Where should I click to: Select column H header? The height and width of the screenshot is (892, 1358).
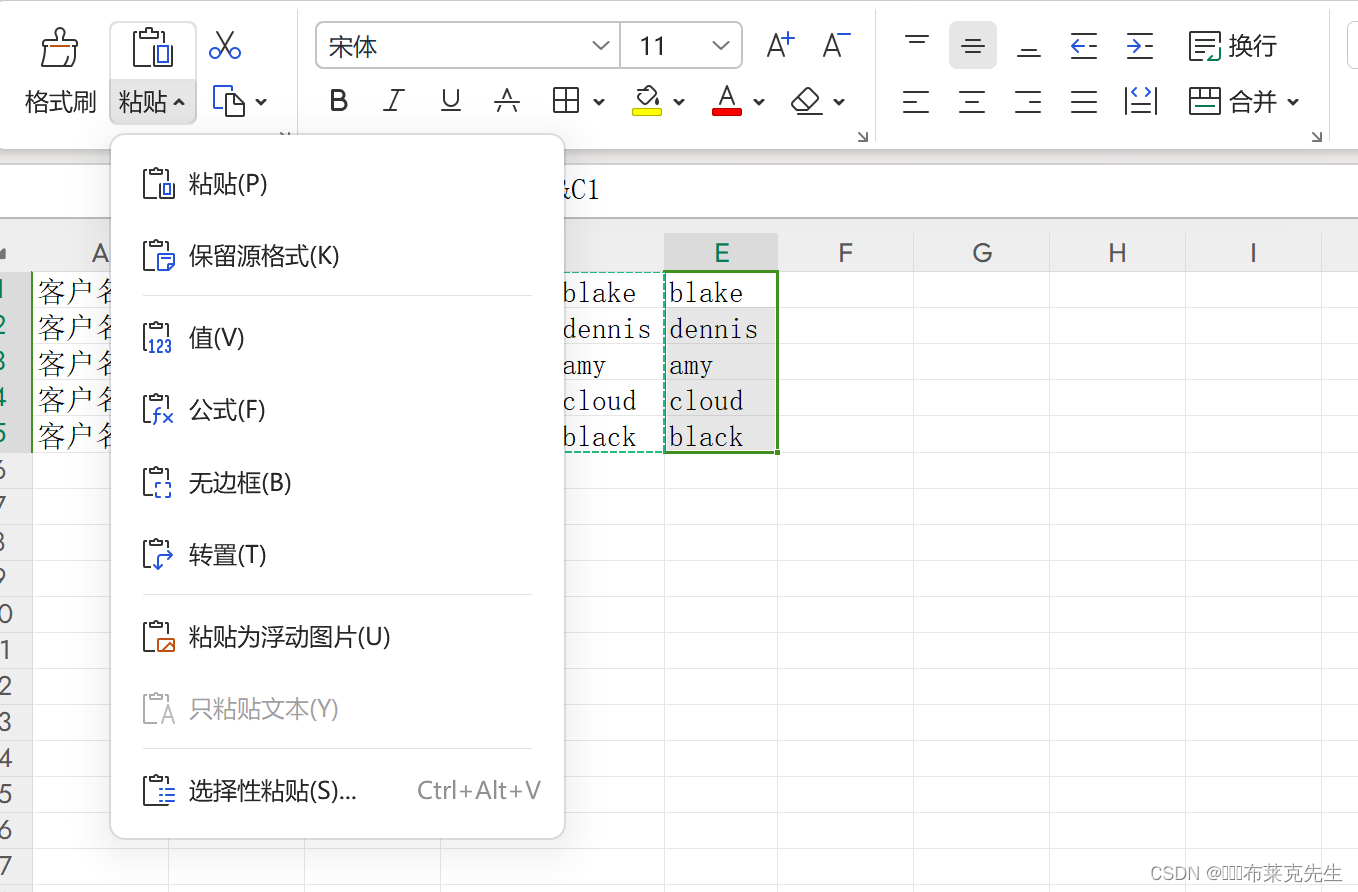1117,253
